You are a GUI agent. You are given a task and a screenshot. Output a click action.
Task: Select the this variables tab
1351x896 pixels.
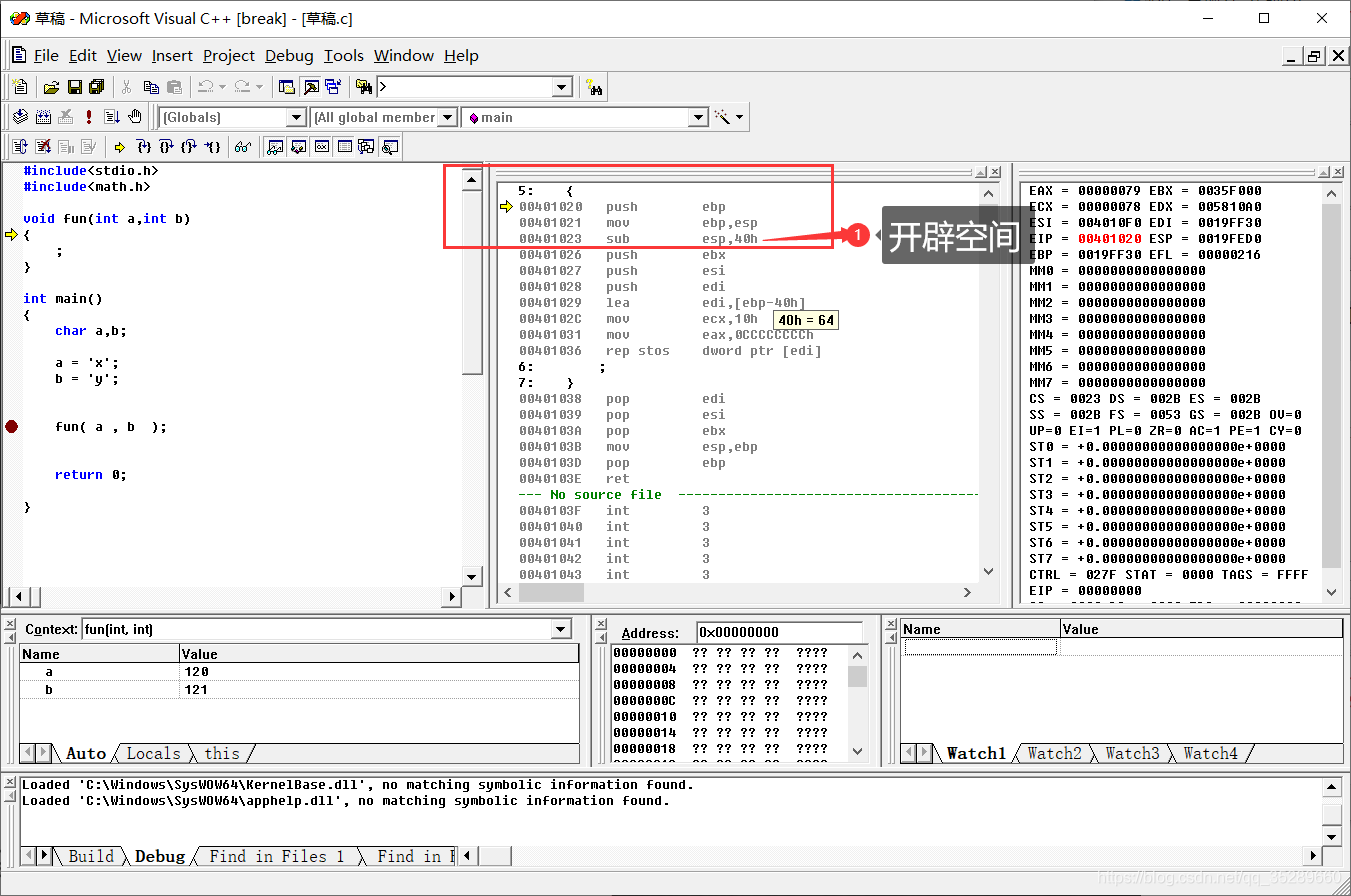[222, 754]
